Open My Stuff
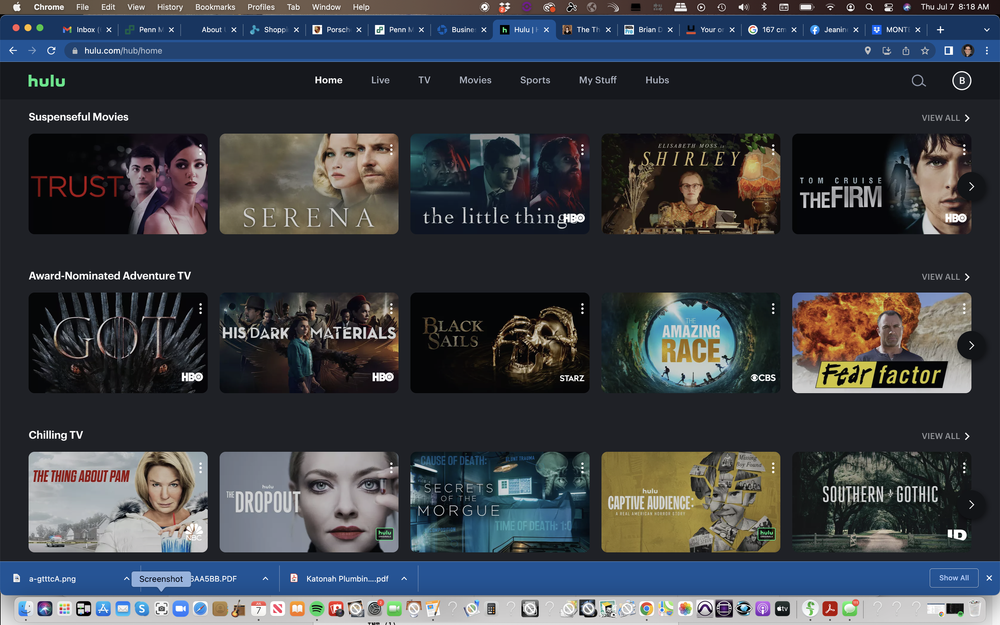 [x=598, y=80]
